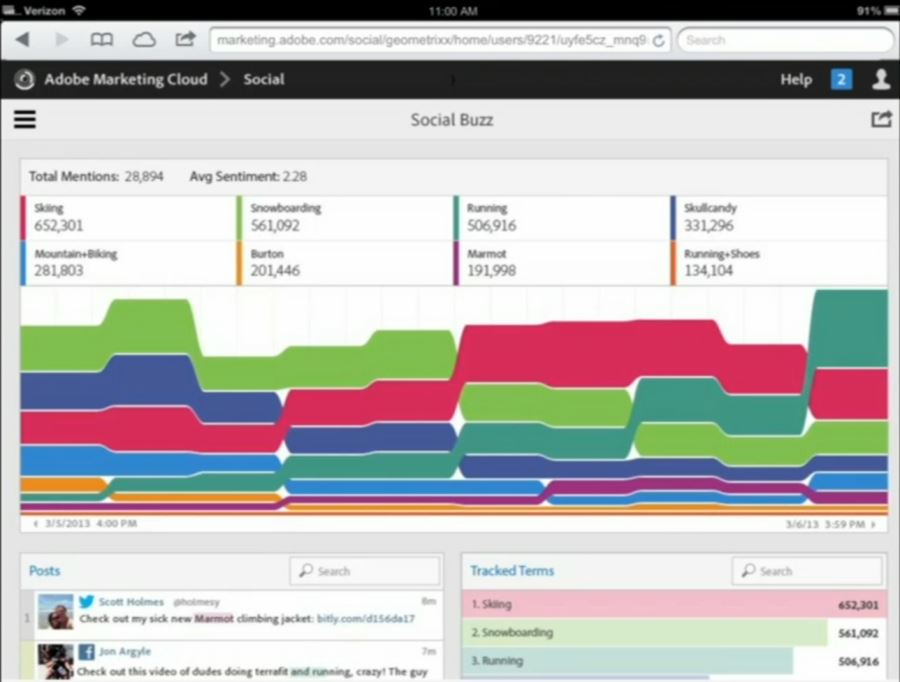Click the Skiing color bar swatch

click(23, 218)
